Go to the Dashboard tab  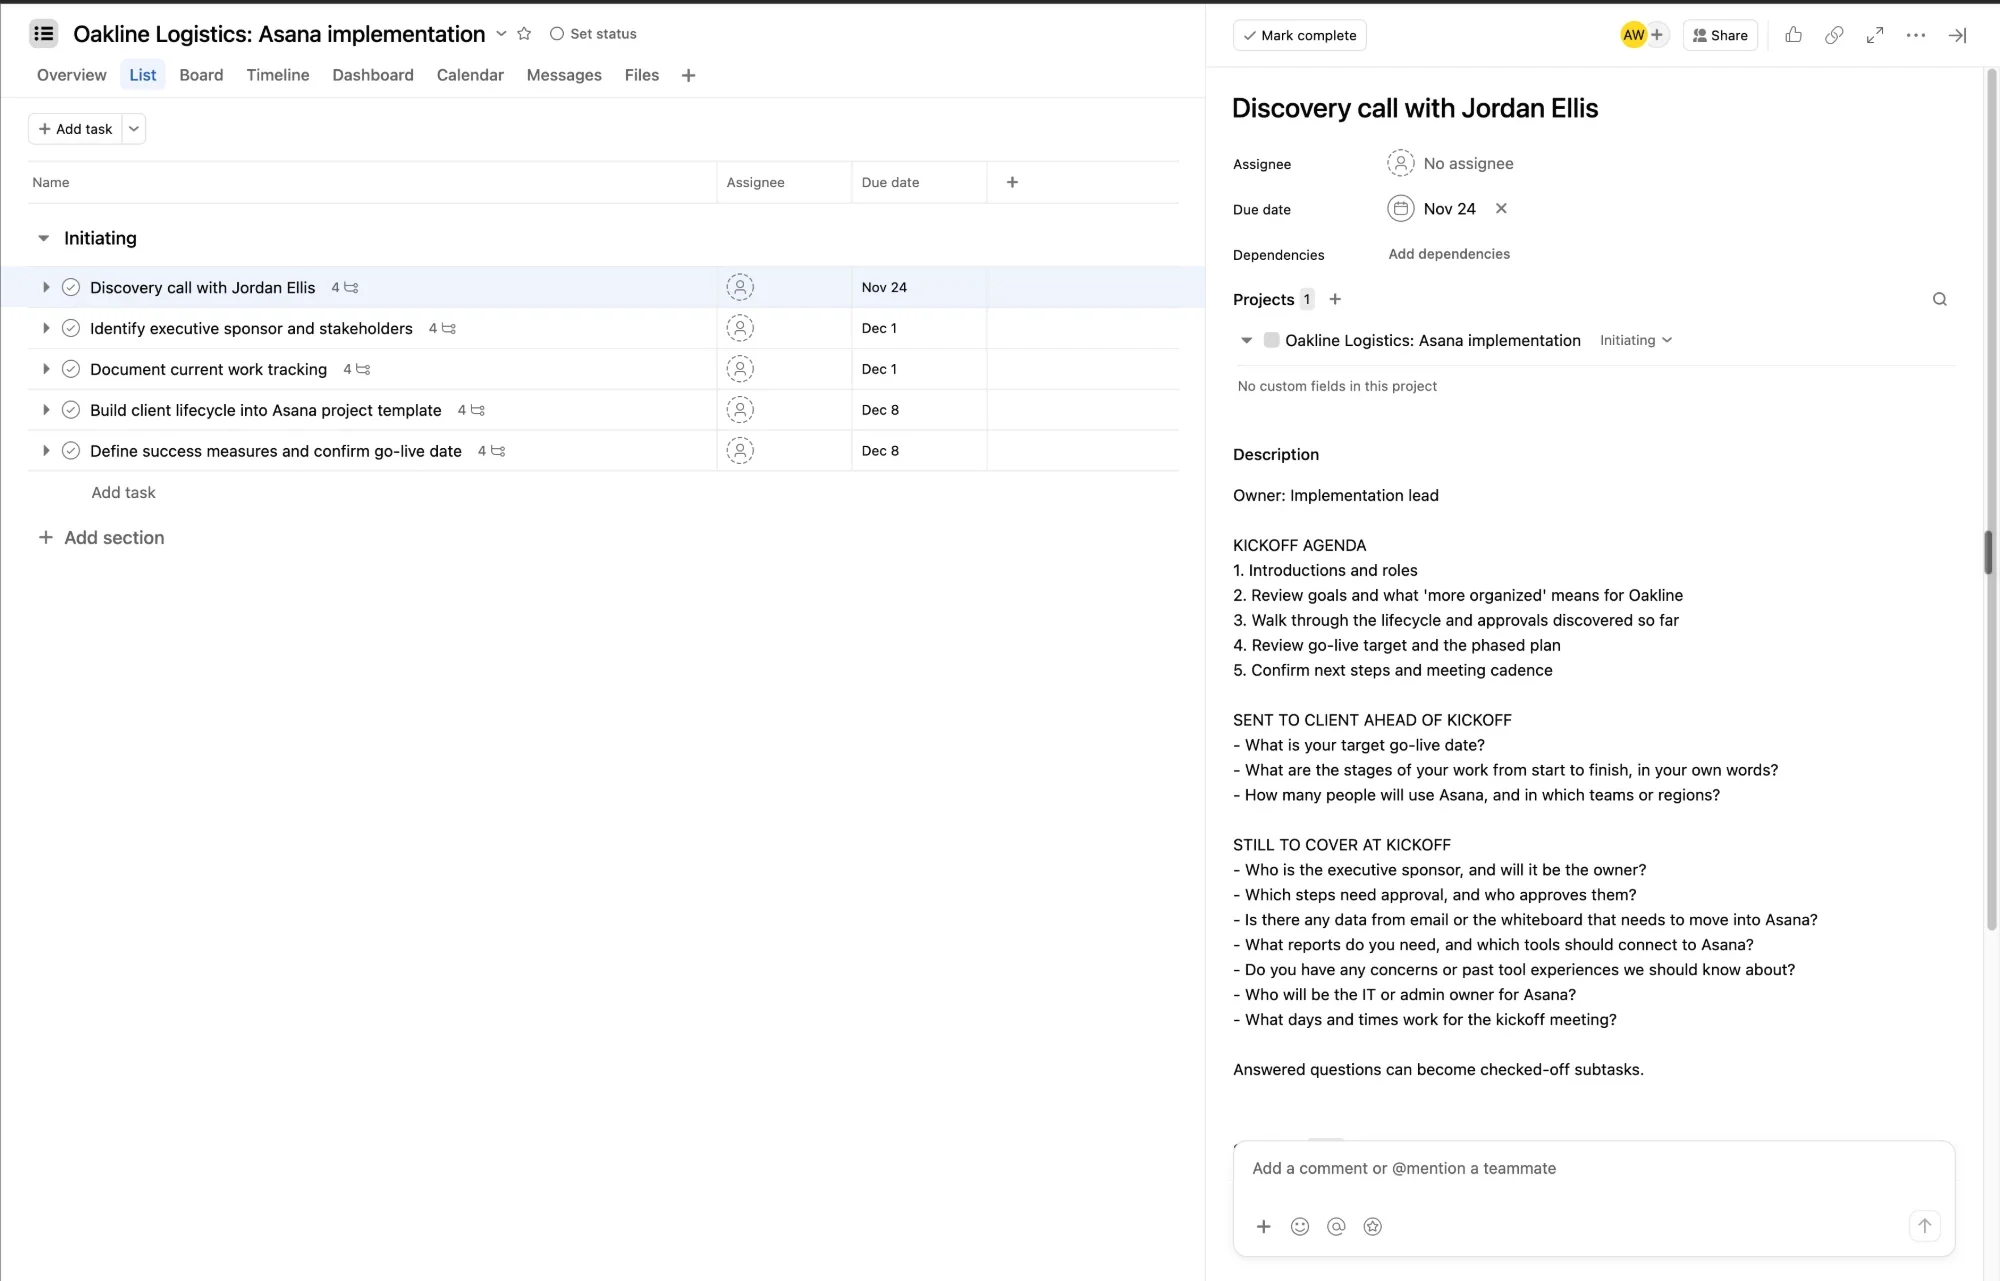pyautogui.click(x=373, y=75)
